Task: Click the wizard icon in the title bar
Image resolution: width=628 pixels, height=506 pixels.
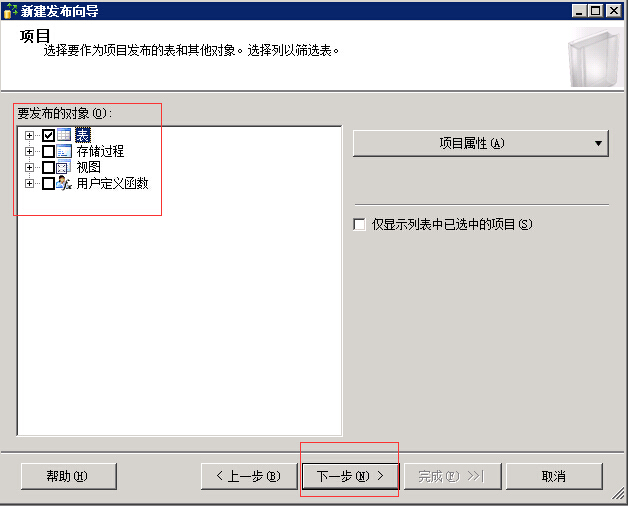Action: point(10,11)
